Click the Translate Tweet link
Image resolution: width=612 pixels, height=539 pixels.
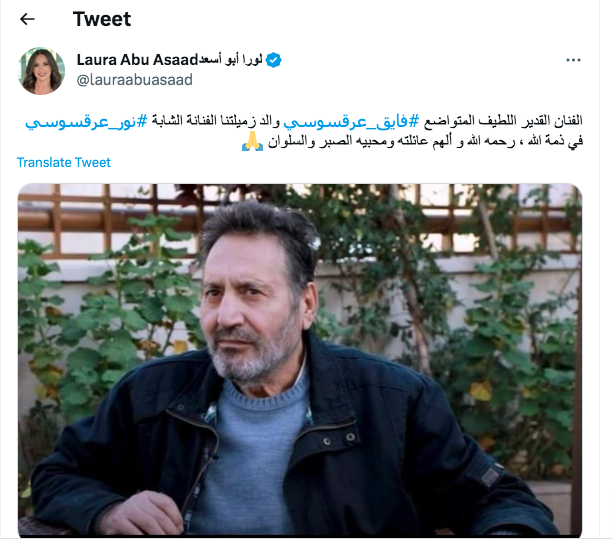[64, 162]
